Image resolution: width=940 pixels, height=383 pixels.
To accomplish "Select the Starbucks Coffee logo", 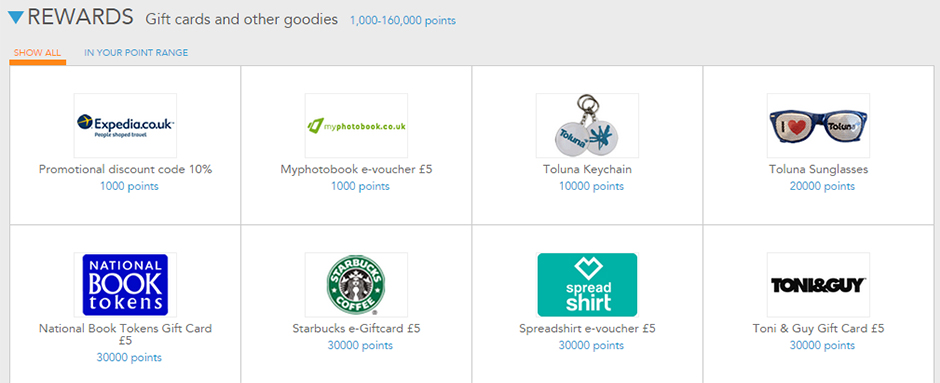I will tap(356, 285).
